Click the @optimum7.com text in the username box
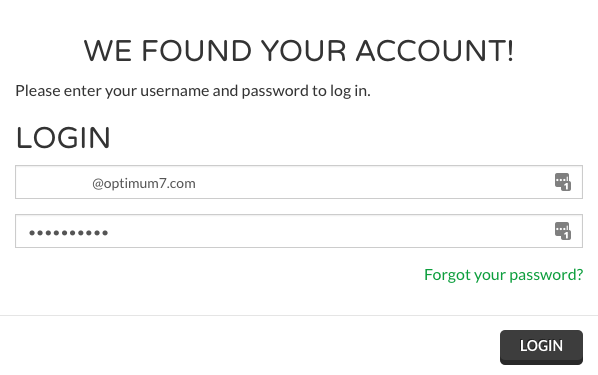 pyautogui.click(x=144, y=183)
